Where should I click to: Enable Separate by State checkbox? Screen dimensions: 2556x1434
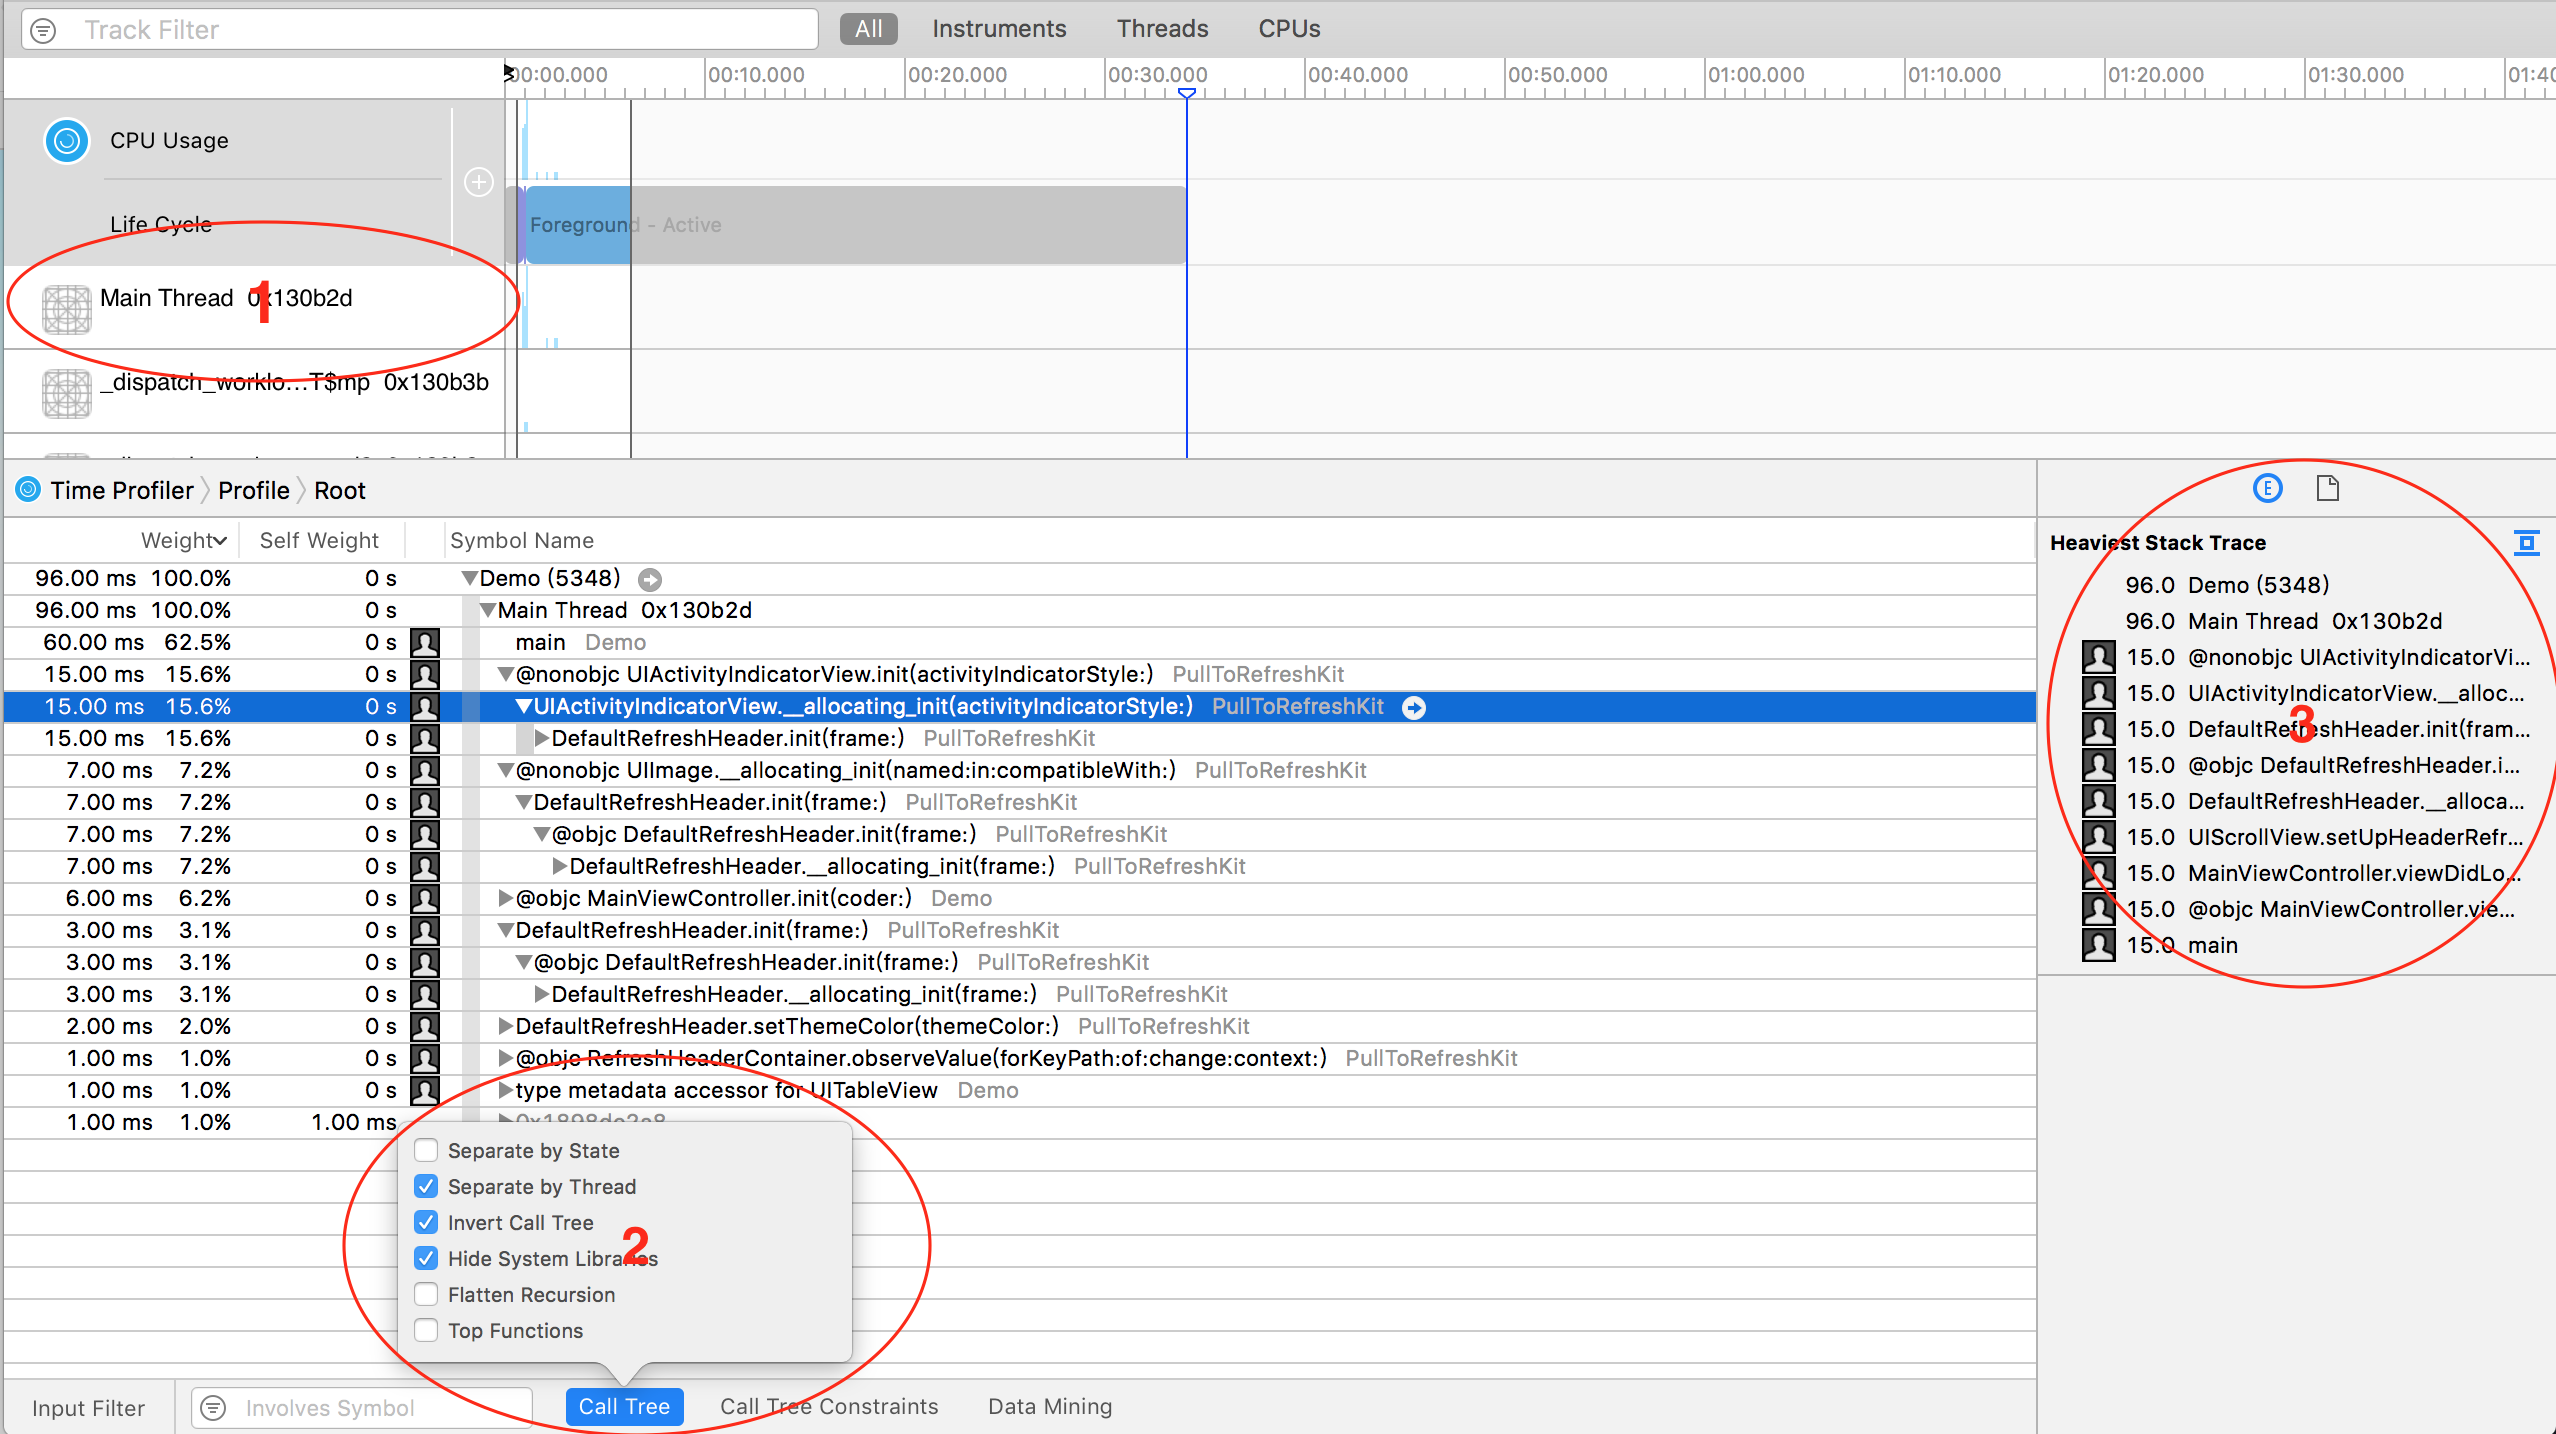tap(426, 1151)
